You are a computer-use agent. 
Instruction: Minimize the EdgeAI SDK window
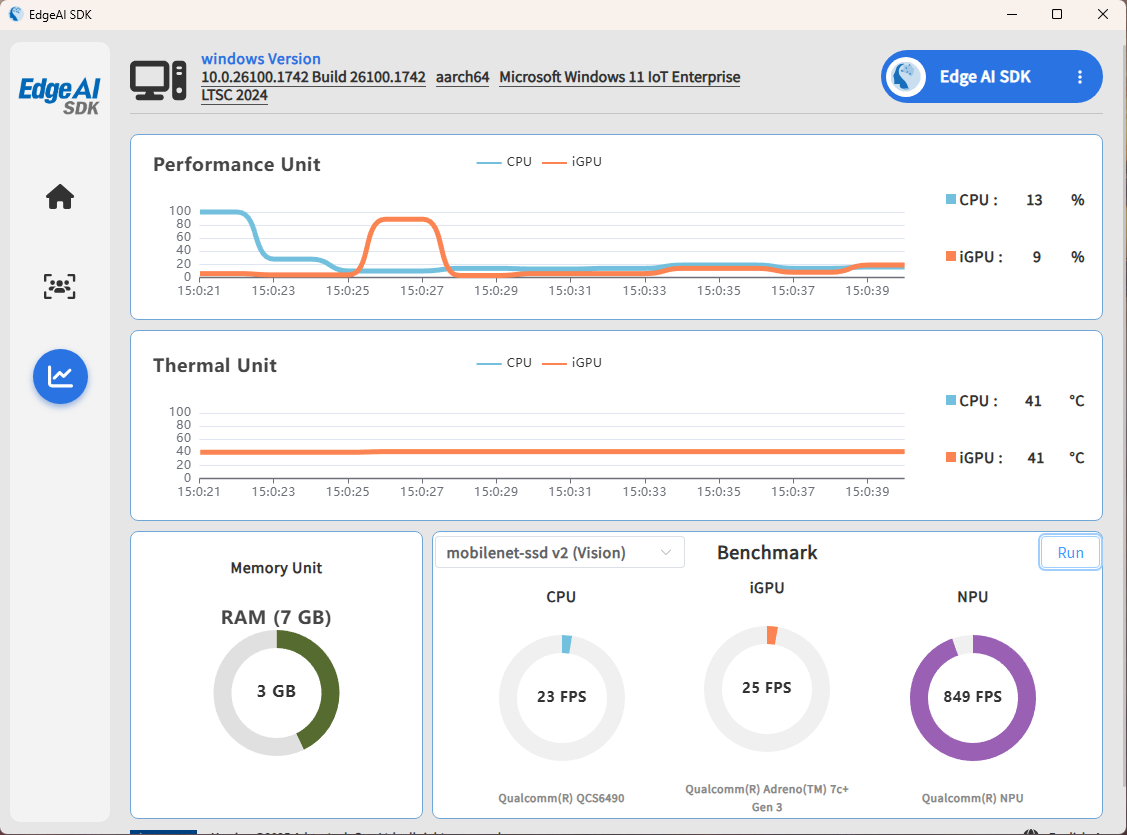pyautogui.click(x=1012, y=14)
